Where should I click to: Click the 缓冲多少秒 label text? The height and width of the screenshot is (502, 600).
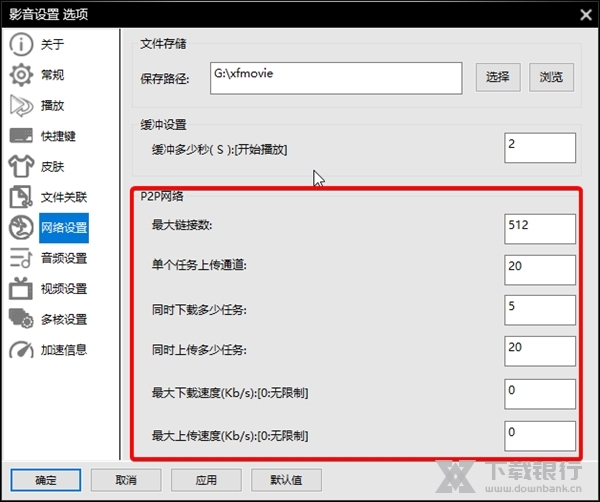click(x=219, y=149)
